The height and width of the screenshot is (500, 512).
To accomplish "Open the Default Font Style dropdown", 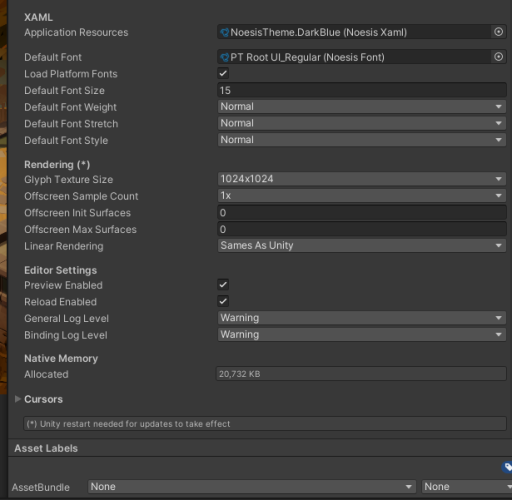I will [x=362, y=140].
